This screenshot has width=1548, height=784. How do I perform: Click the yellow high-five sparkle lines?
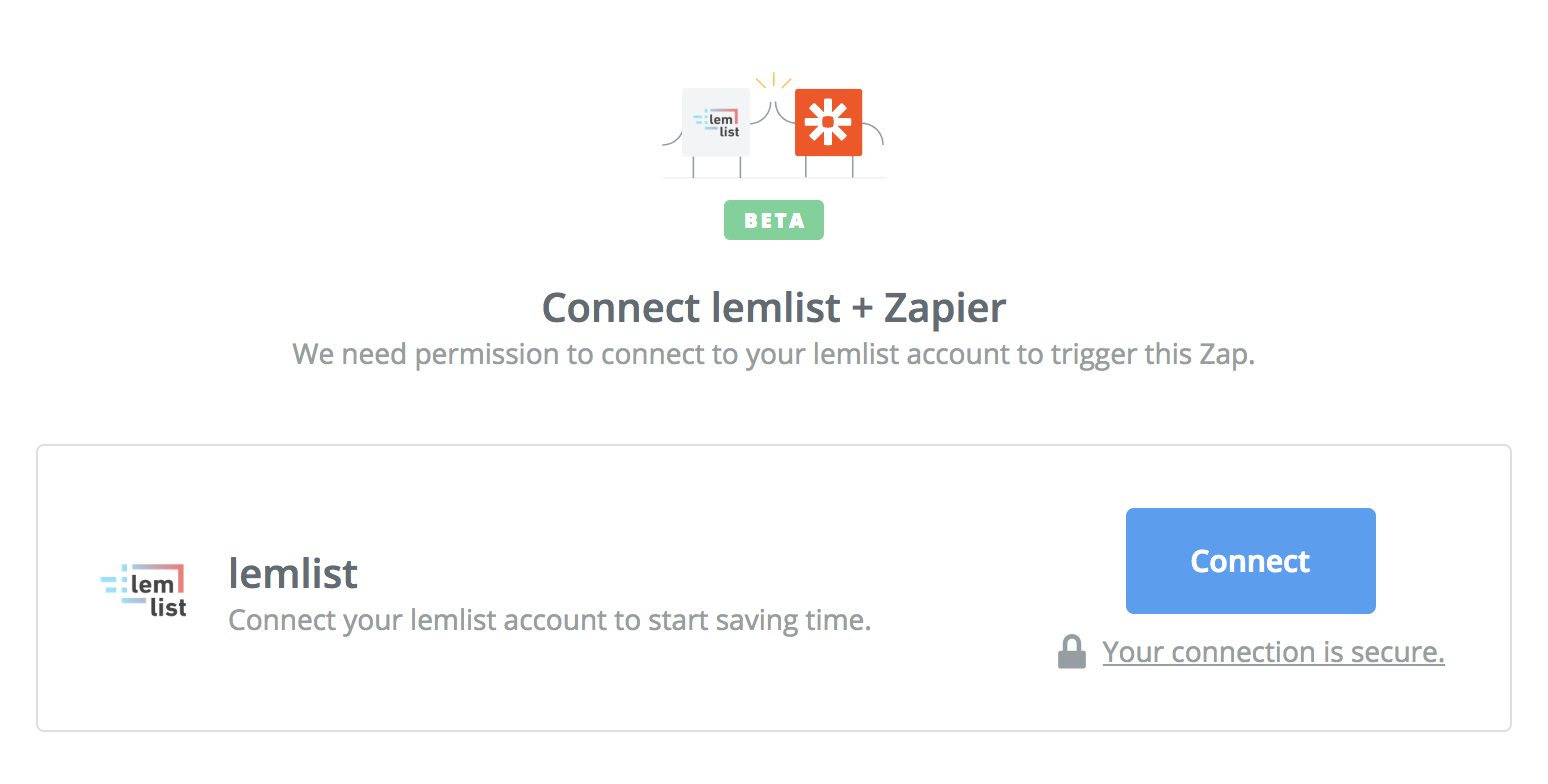pos(773,81)
